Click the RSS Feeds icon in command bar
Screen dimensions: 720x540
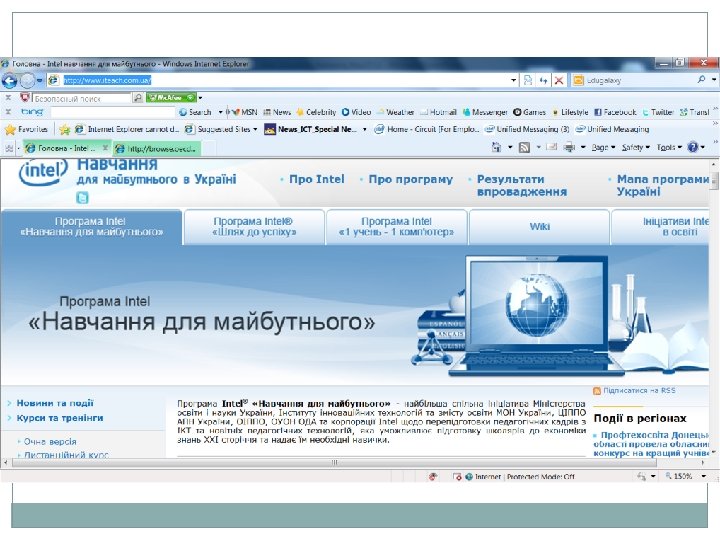pyautogui.click(x=524, y=147)
